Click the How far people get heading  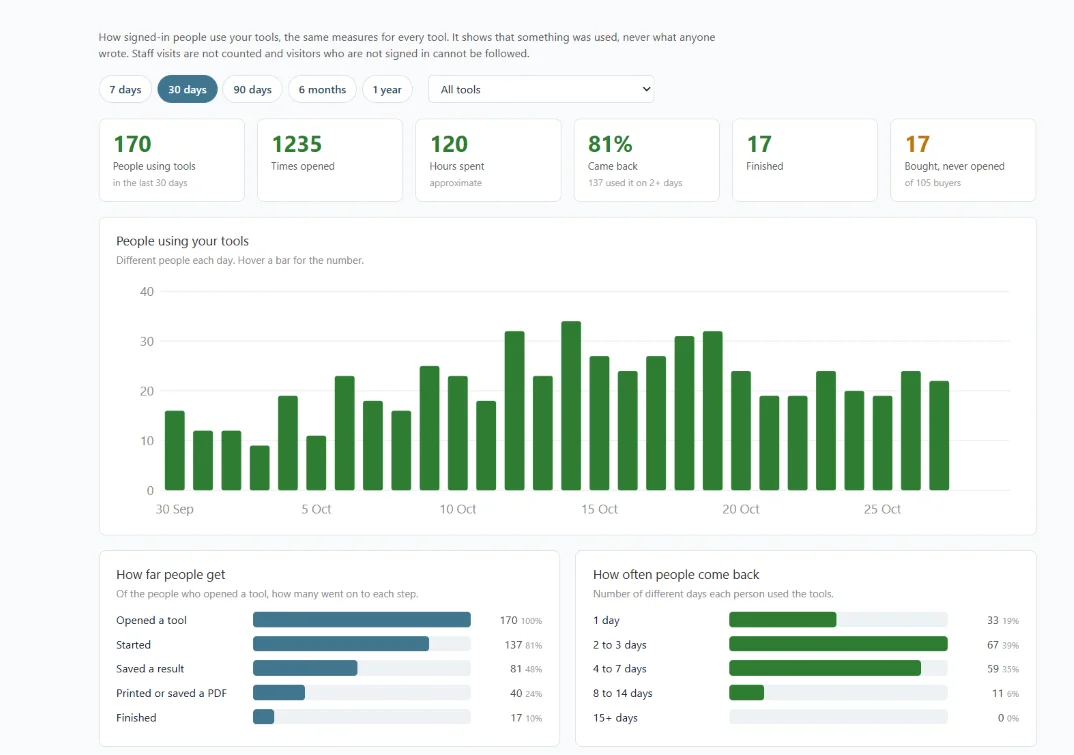(x=171, y=575)
